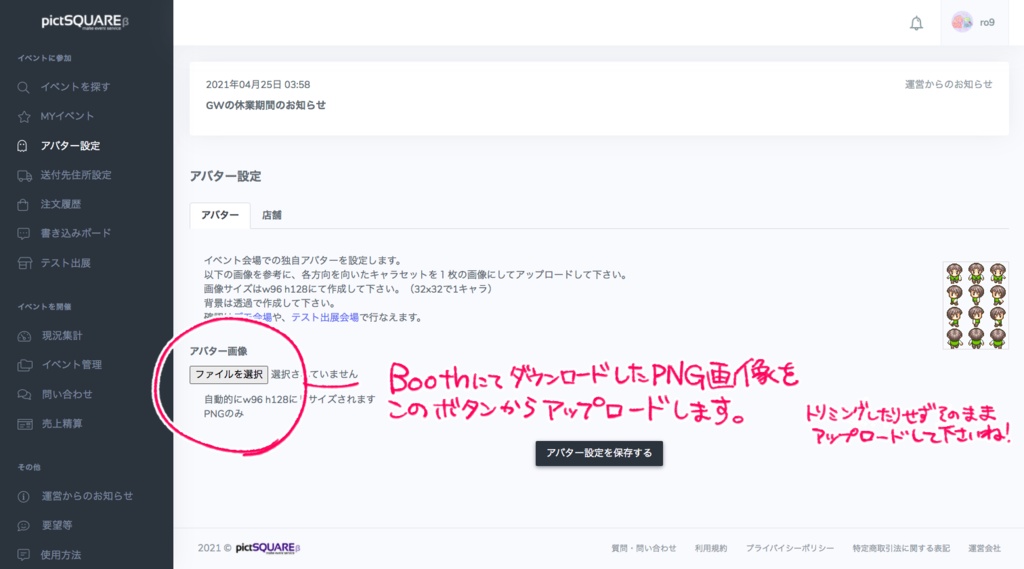1024x569 pixels.
Task: Open 送付先住所設定 menu entry
Action: [76, 175]
